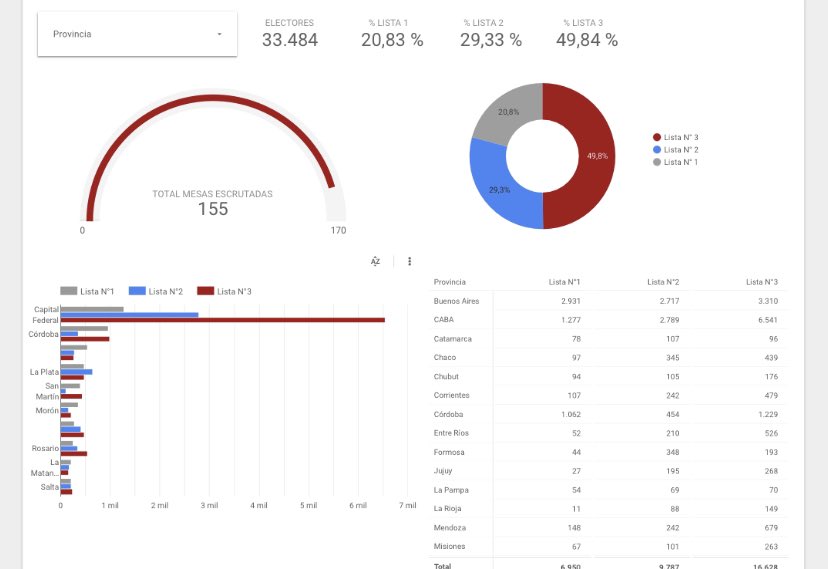Open the Provincia filter dropdown
828x569 pixels.
pyautogui.click(x=137, y=34)
